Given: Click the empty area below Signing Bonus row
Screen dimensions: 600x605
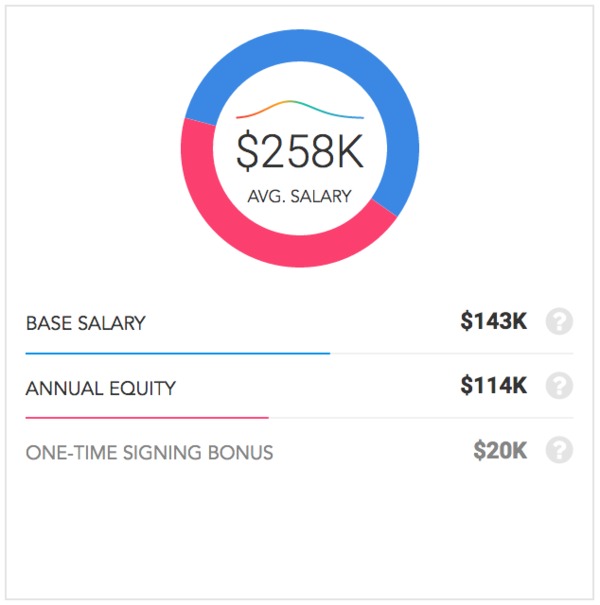Looking at the screenshot, I should (300, 532).
